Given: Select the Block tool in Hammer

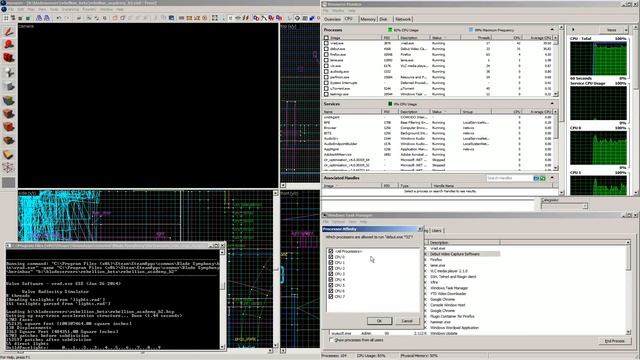Looking at the screenshot, I should pos(9,86).
